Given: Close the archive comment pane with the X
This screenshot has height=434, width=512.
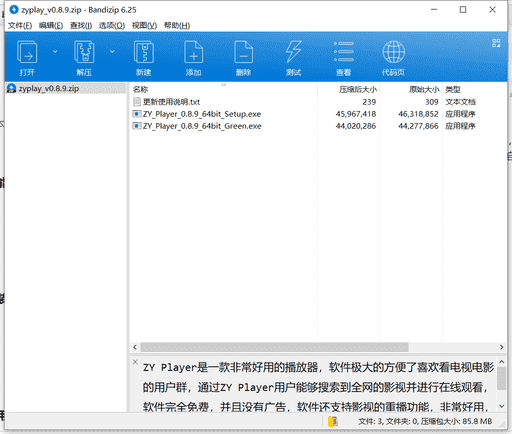Looking at the screenshot, I should coord(135,362).
